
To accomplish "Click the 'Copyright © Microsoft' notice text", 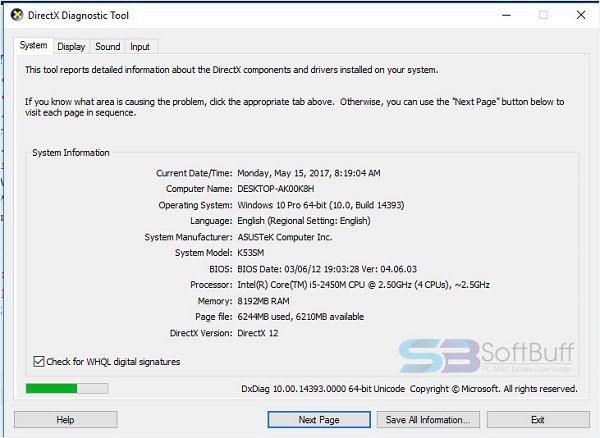I will point(455,389).
